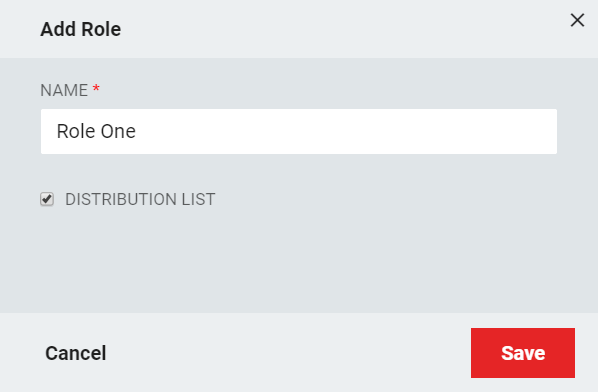Image resolution: width=598 pixels, height=392 pixels.
Task: Select the Cancel text button in footer
Action: tap(76, 353)
